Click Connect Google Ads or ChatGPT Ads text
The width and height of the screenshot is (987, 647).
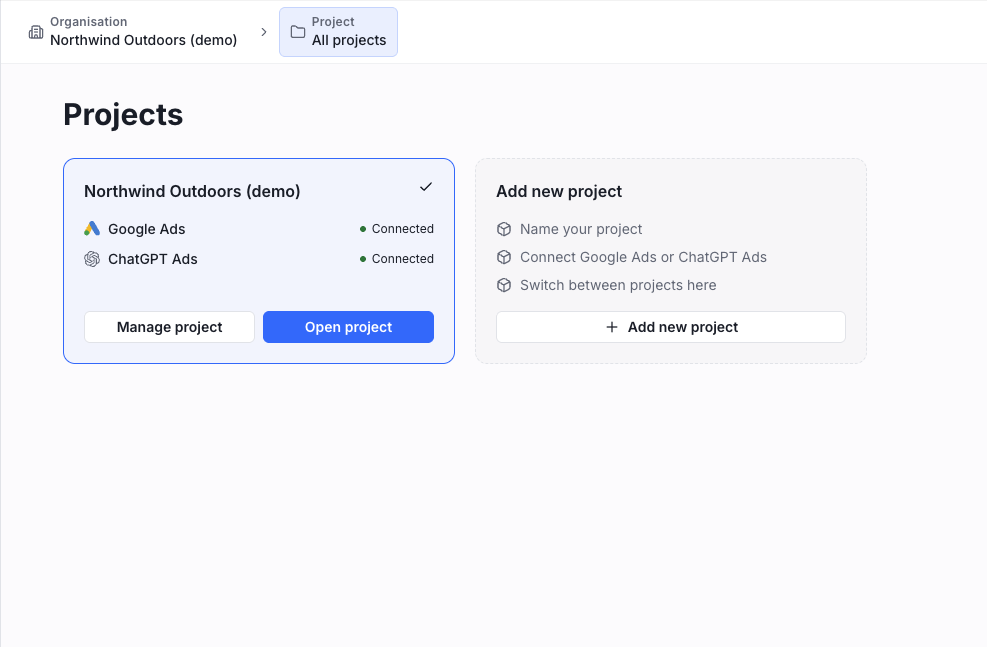(643, 257)
